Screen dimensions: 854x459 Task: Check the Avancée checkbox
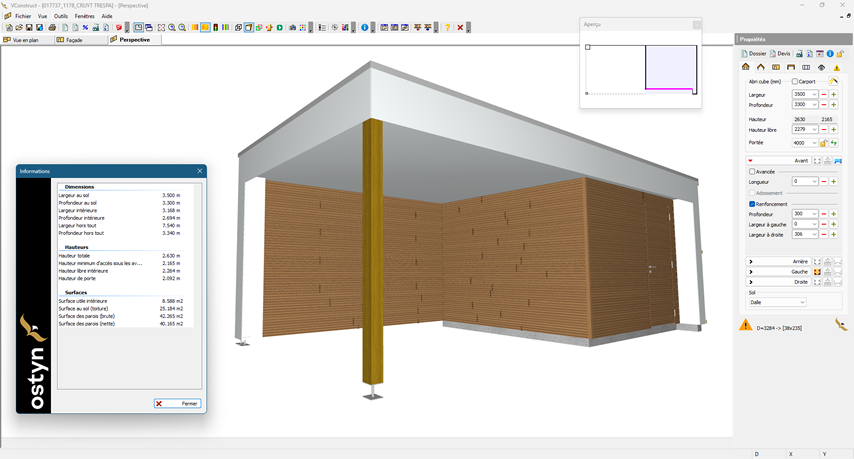point(752,172)
